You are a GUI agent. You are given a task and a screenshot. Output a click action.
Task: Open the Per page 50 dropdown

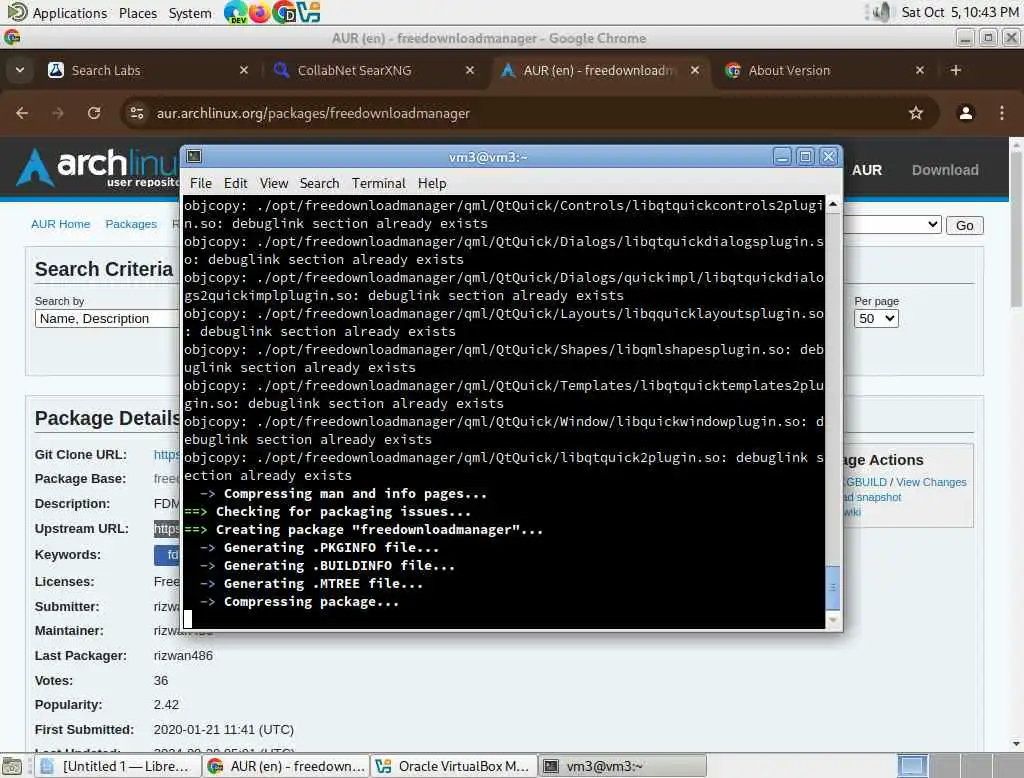pyautogui.click(x=876, y=318)
